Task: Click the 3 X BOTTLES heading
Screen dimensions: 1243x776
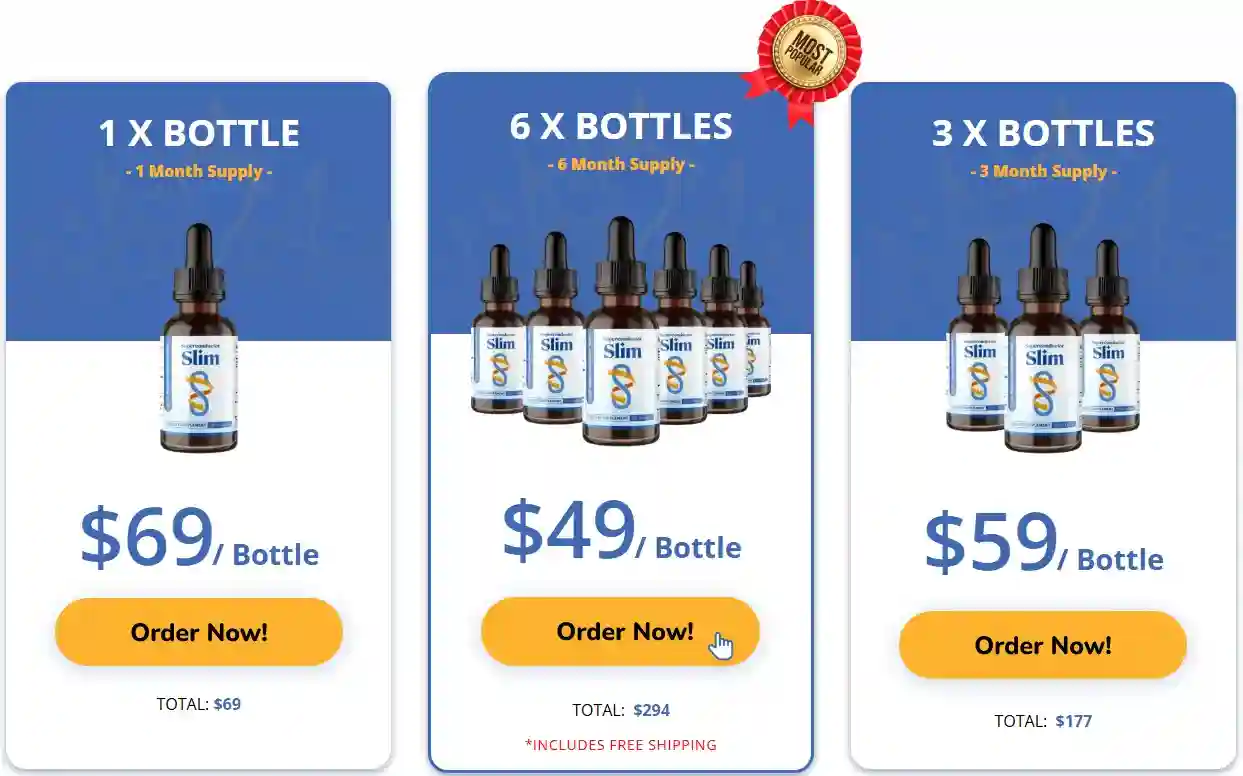Action: [x=1043, y=133]
